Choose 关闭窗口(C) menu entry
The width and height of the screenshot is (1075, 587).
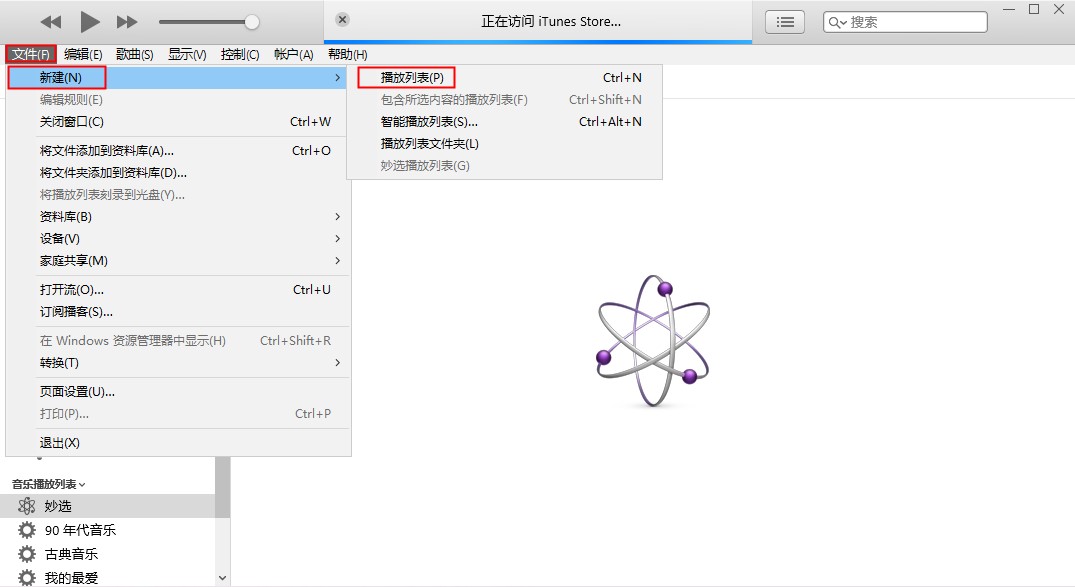(x=178, y=121)
